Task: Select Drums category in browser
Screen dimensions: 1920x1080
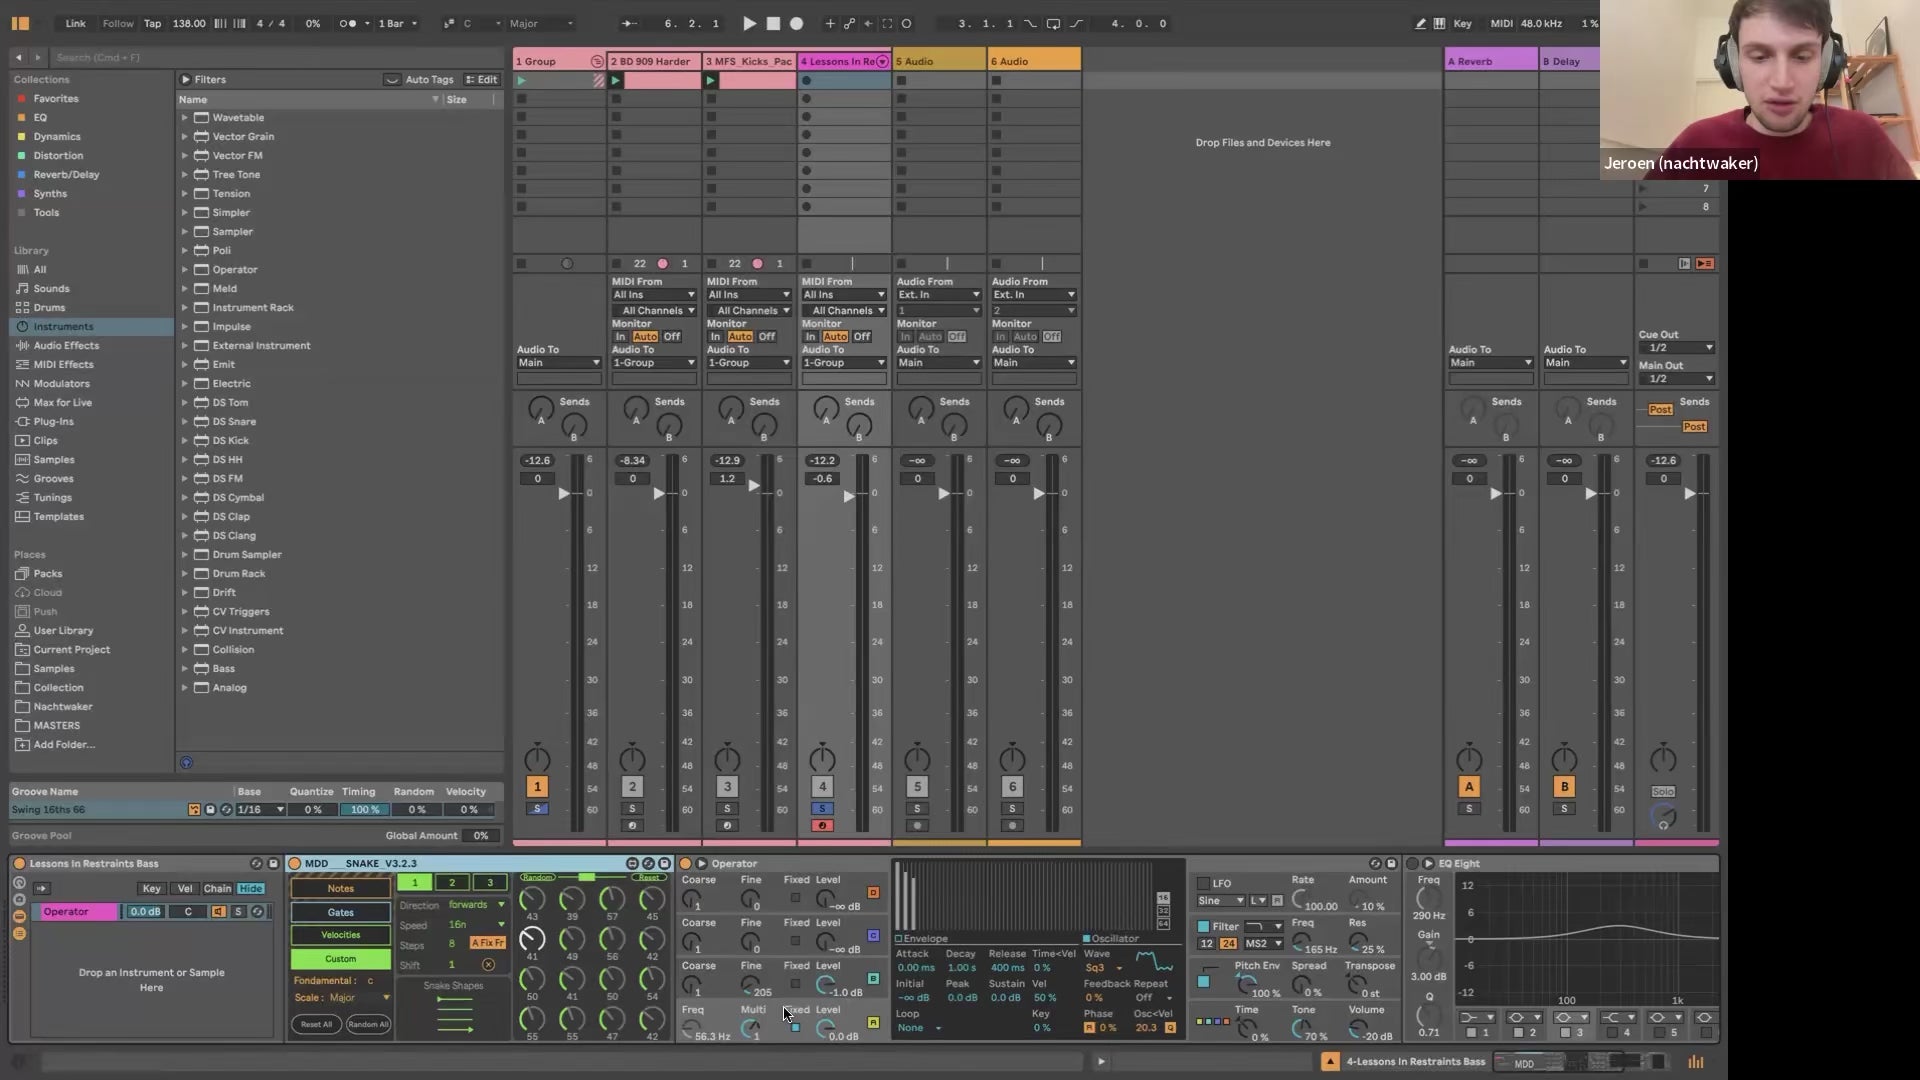Action: click(x=49, y=308)
